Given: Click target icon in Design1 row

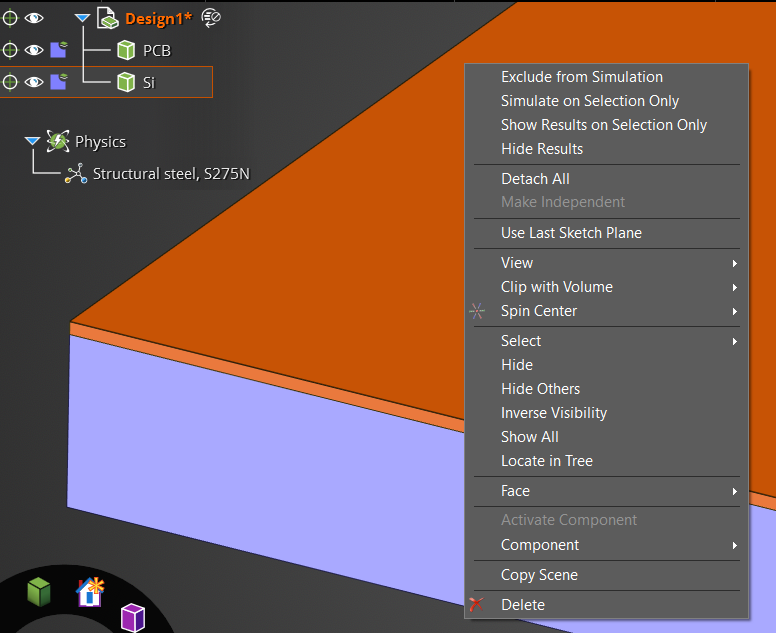Looking at the screenshot, I should [10, 18].
